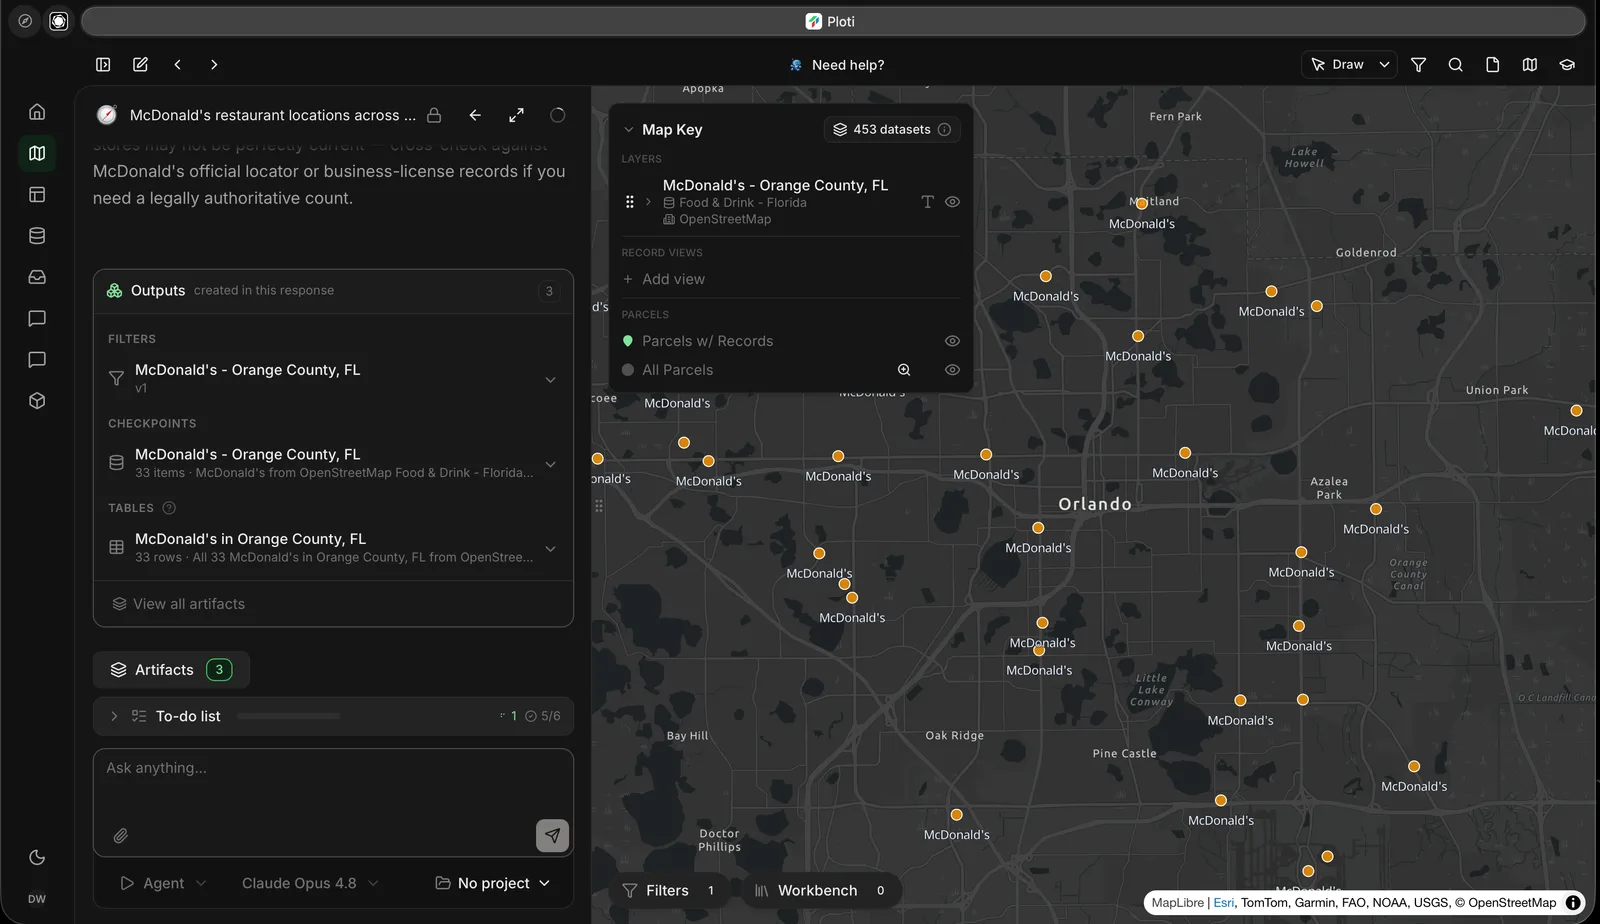This screenshot has width=1600, height=924.
Task: Expand the McDonald's checkpoint with 33 items
Action: [x=550, y=464]
